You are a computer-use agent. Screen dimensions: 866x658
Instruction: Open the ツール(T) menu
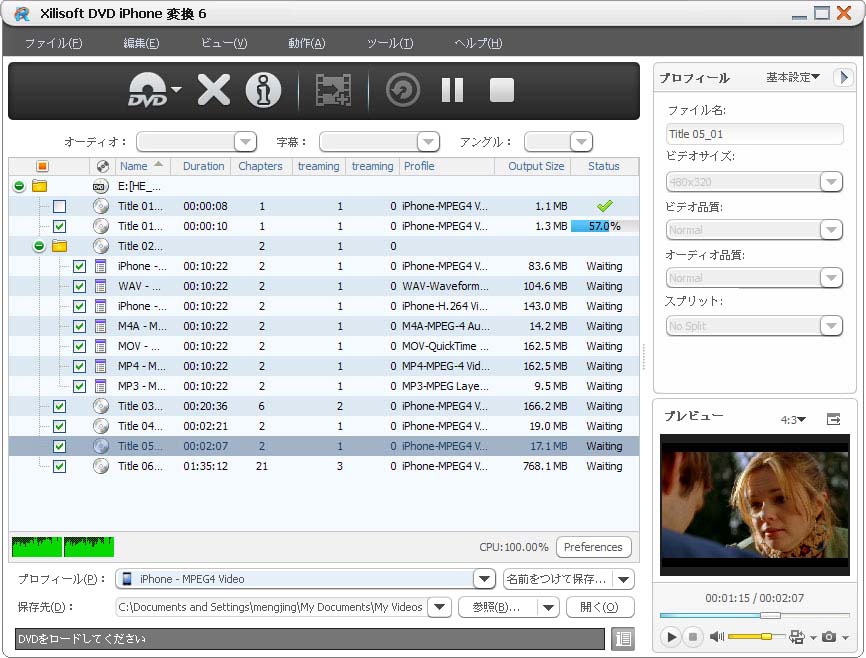[389, 43]
